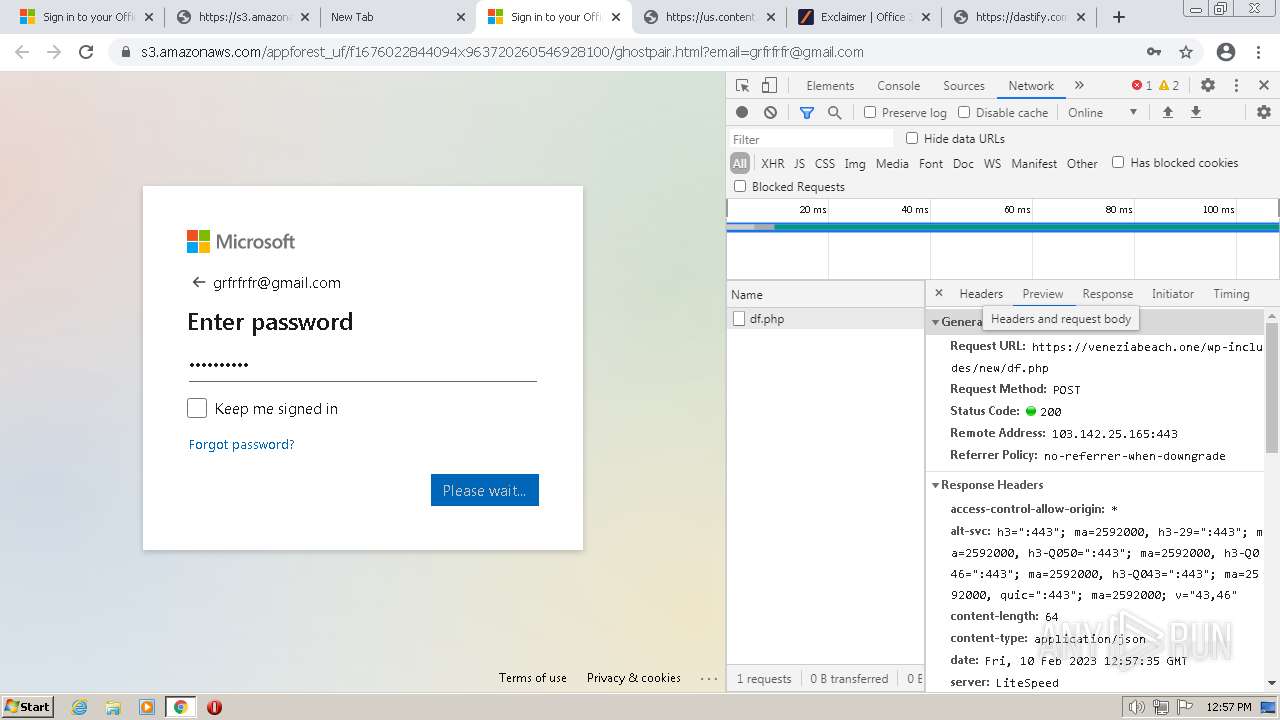The image size is (1280, 720).
Task: Open Chrome three-dot menu
Action: point(1259,52)
